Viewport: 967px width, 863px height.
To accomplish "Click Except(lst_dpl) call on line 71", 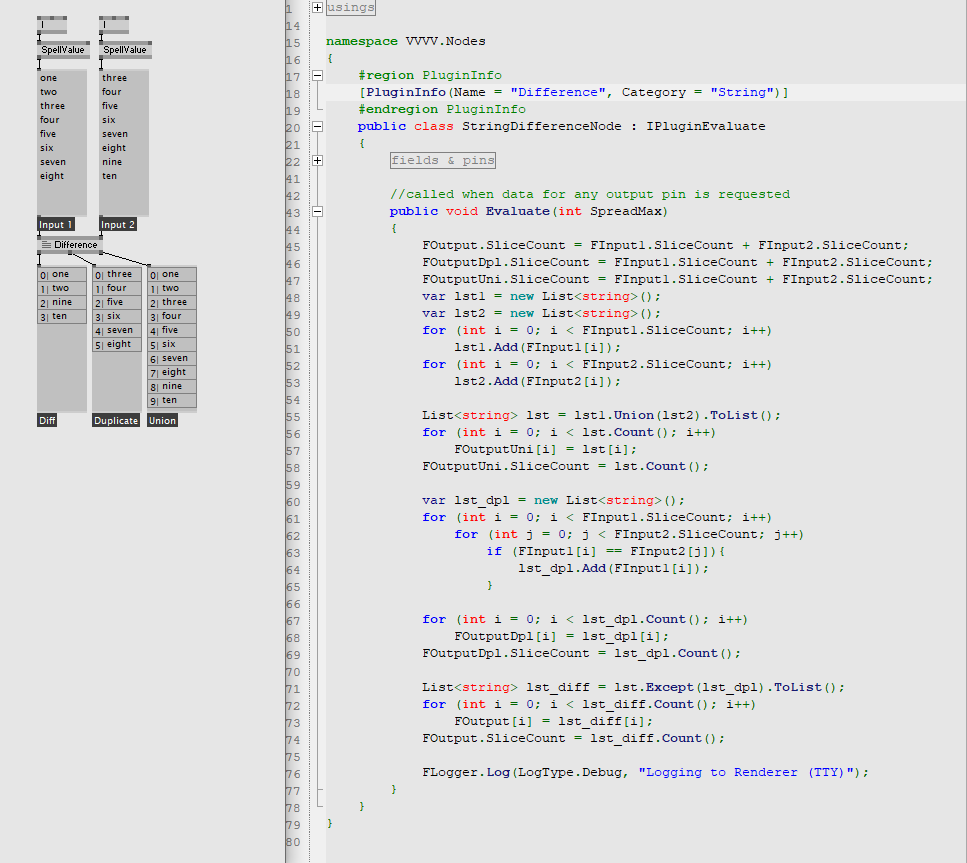I will [707, 687].
